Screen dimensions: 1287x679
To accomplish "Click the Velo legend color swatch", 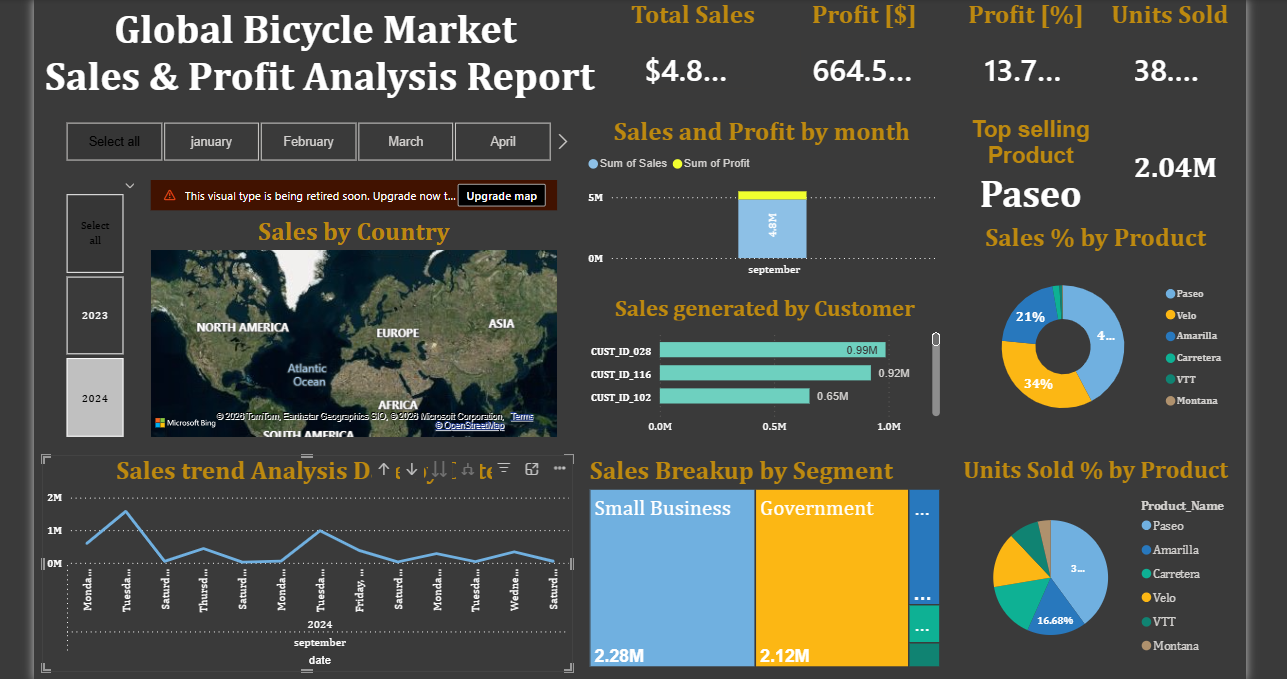I will 1170,315.
